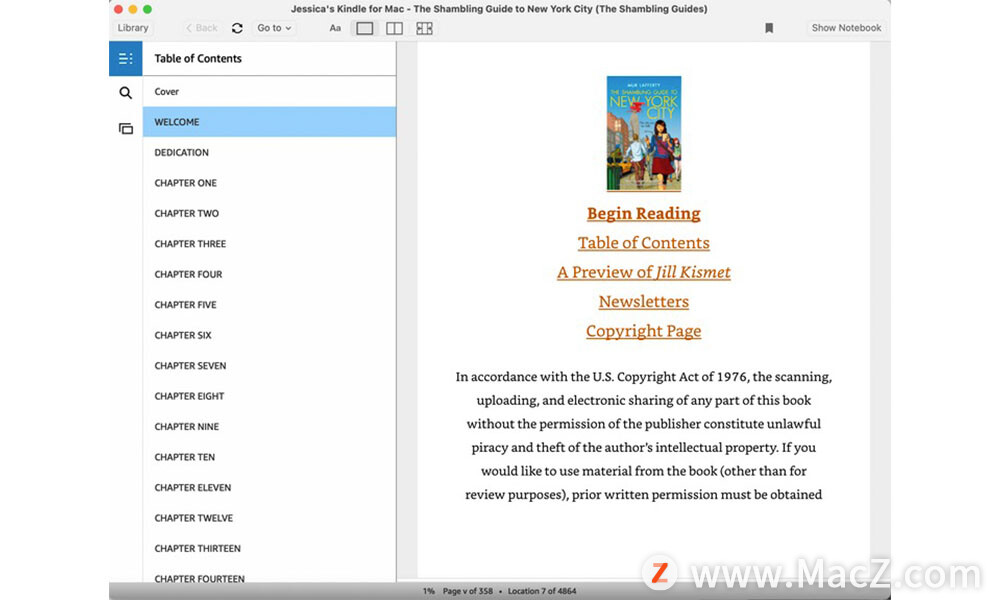
Task: Click the Page v of 358 status text
Action: (x=467, y=591)
